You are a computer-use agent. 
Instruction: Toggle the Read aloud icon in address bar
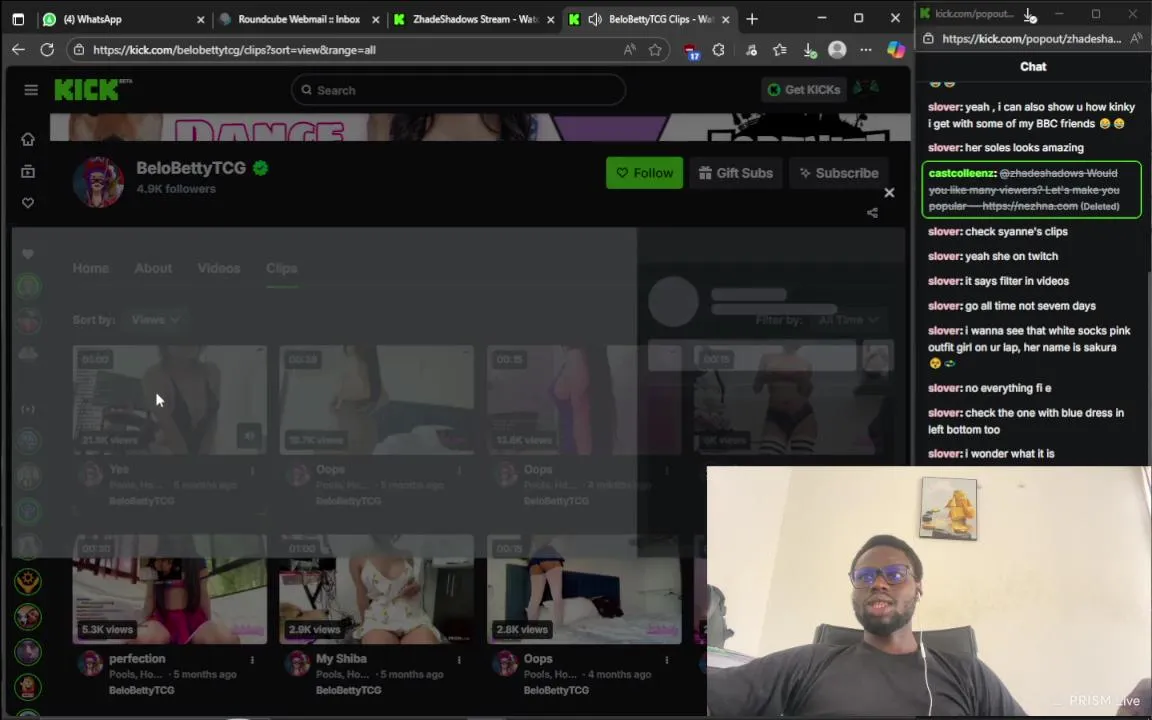point(630,49)
